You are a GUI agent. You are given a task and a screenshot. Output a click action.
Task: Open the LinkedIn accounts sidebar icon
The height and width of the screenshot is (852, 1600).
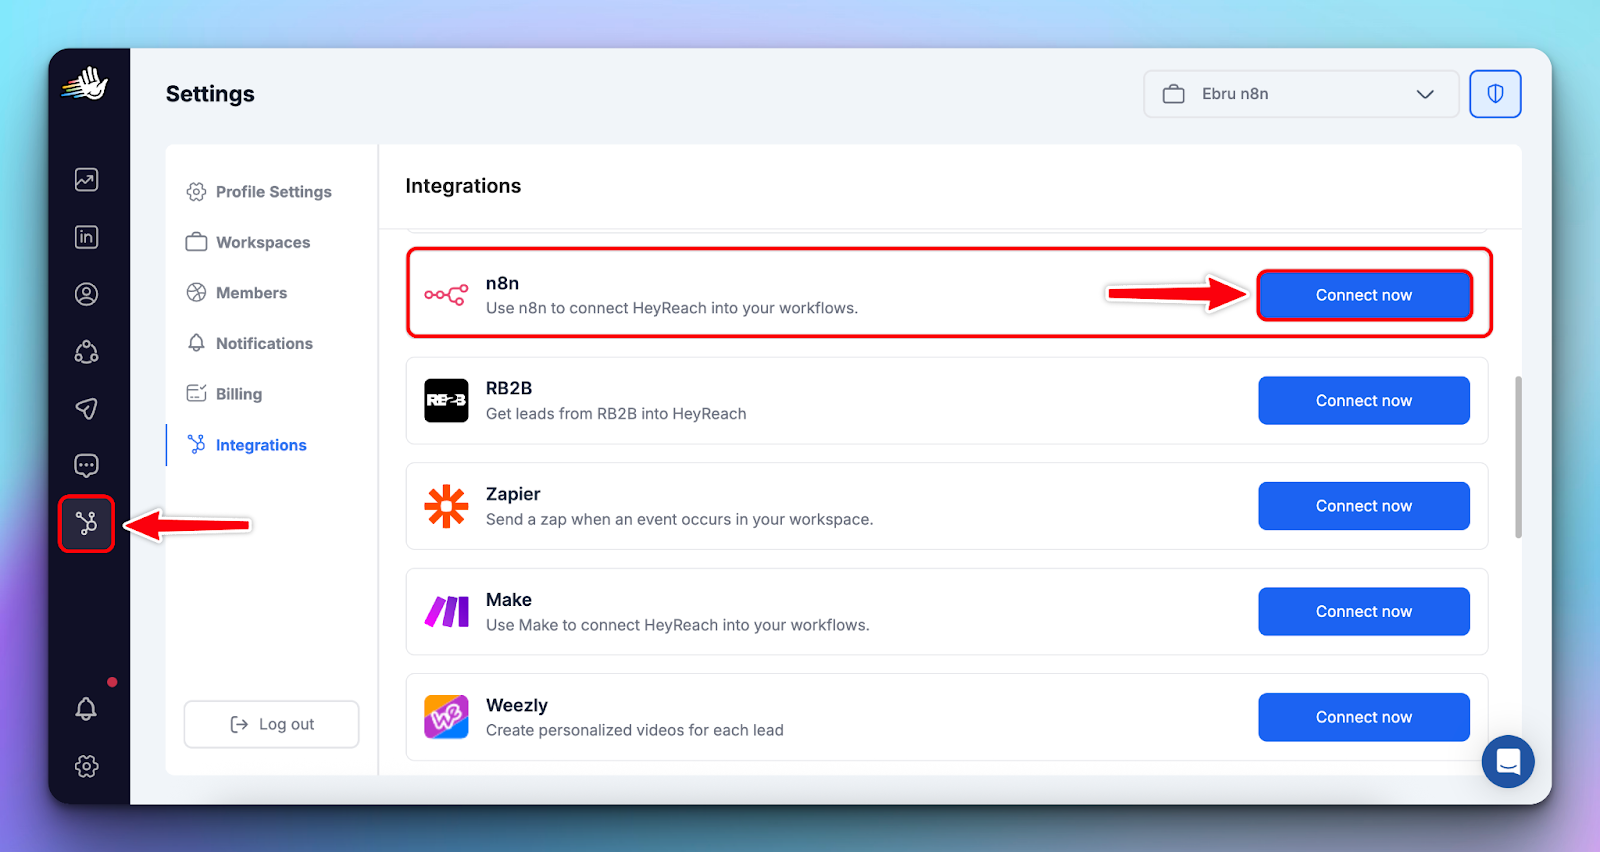point(87,237)
